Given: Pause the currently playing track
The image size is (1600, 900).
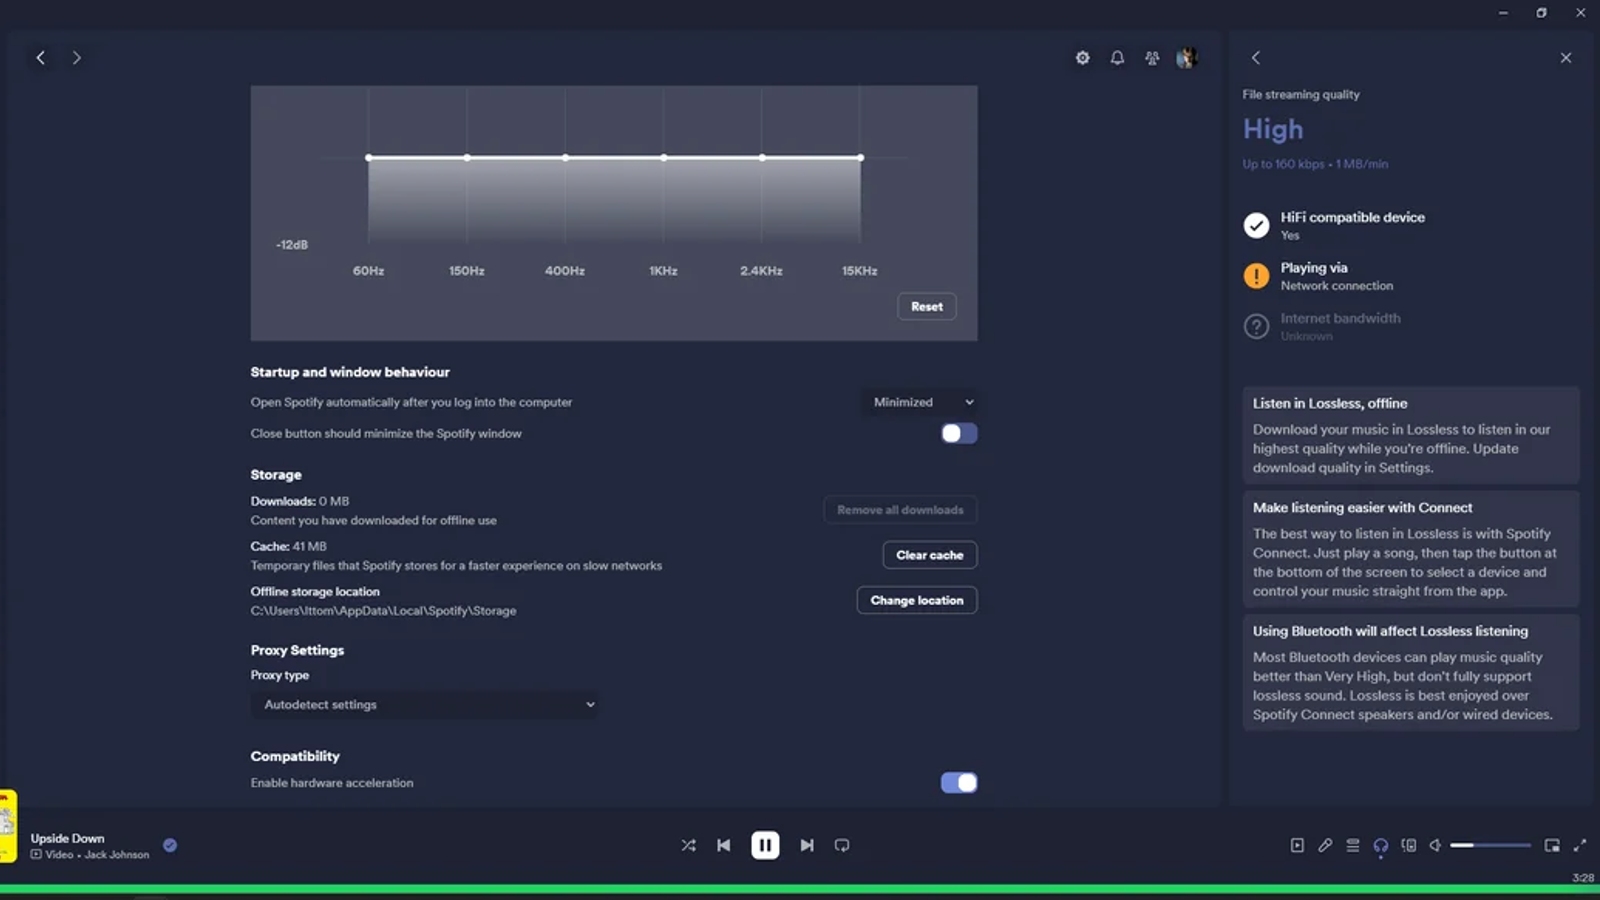Looking at the screenshot, I should tap(765, 845).
